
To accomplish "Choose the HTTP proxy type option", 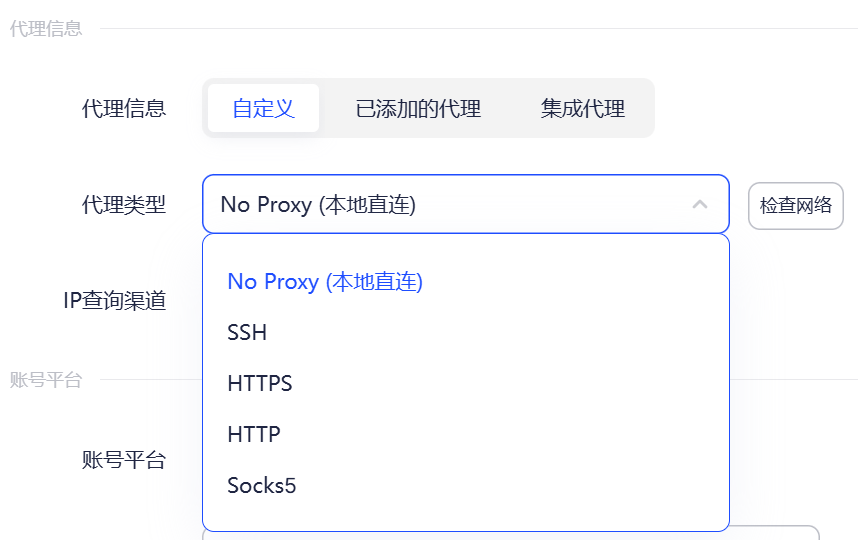I will [254, 435].
